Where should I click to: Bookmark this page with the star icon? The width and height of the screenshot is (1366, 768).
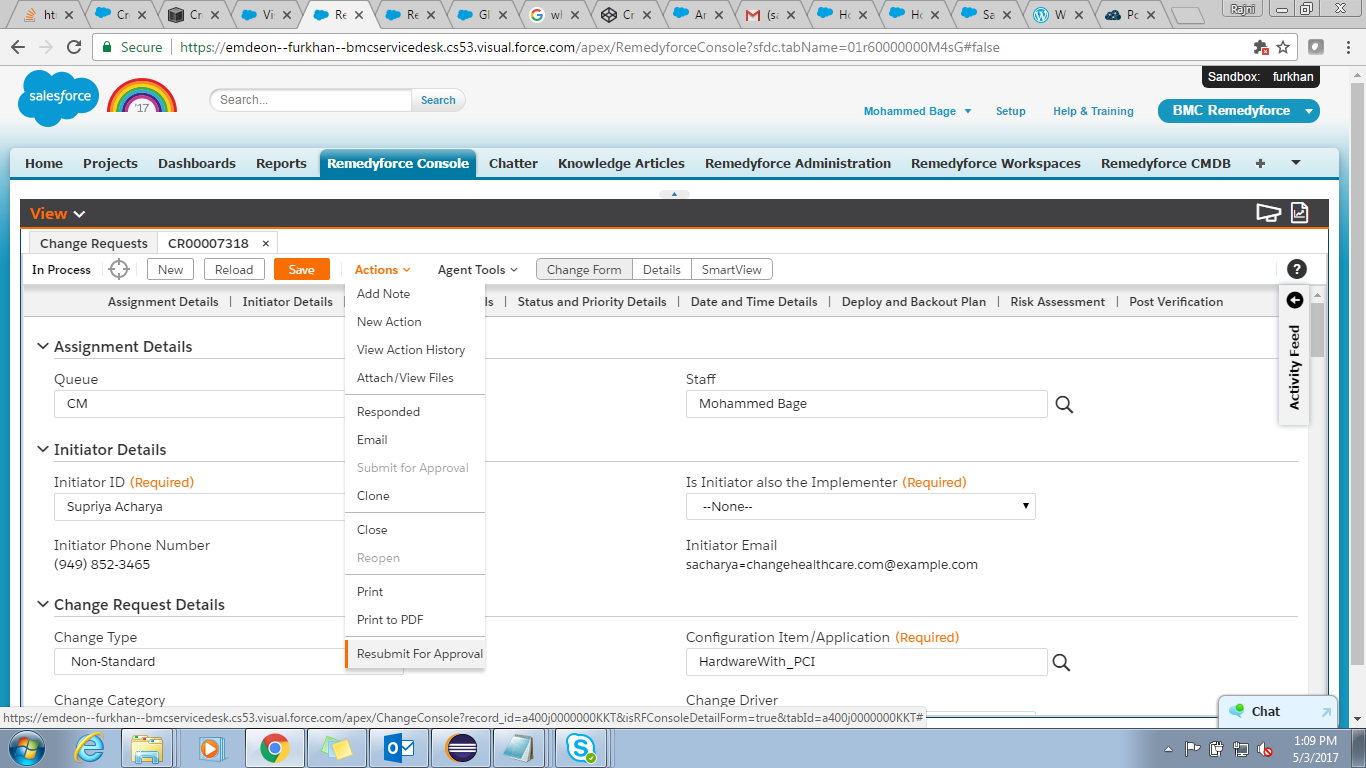click(1283, 47)
